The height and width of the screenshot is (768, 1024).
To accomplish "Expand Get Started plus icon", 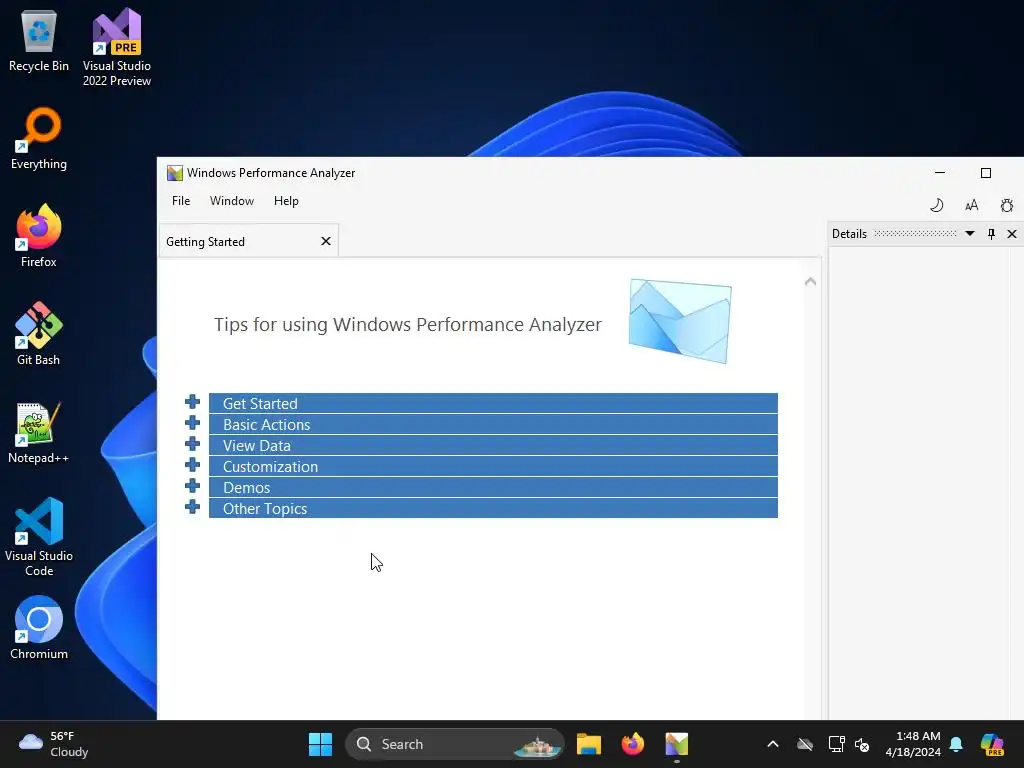I will (x=192, y=402).
